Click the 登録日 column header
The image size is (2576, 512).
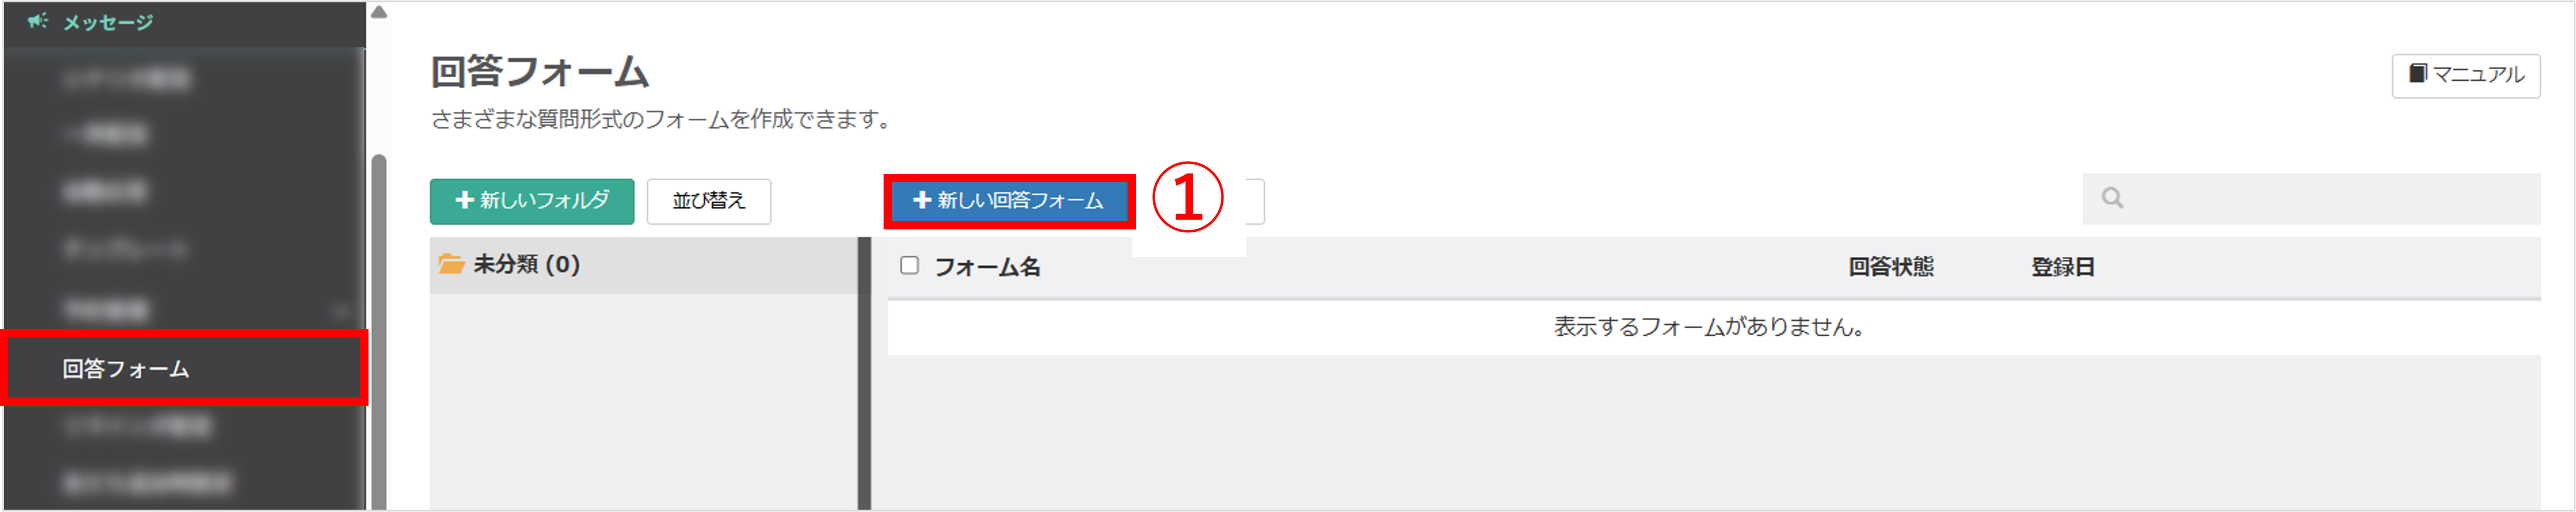2062,267
